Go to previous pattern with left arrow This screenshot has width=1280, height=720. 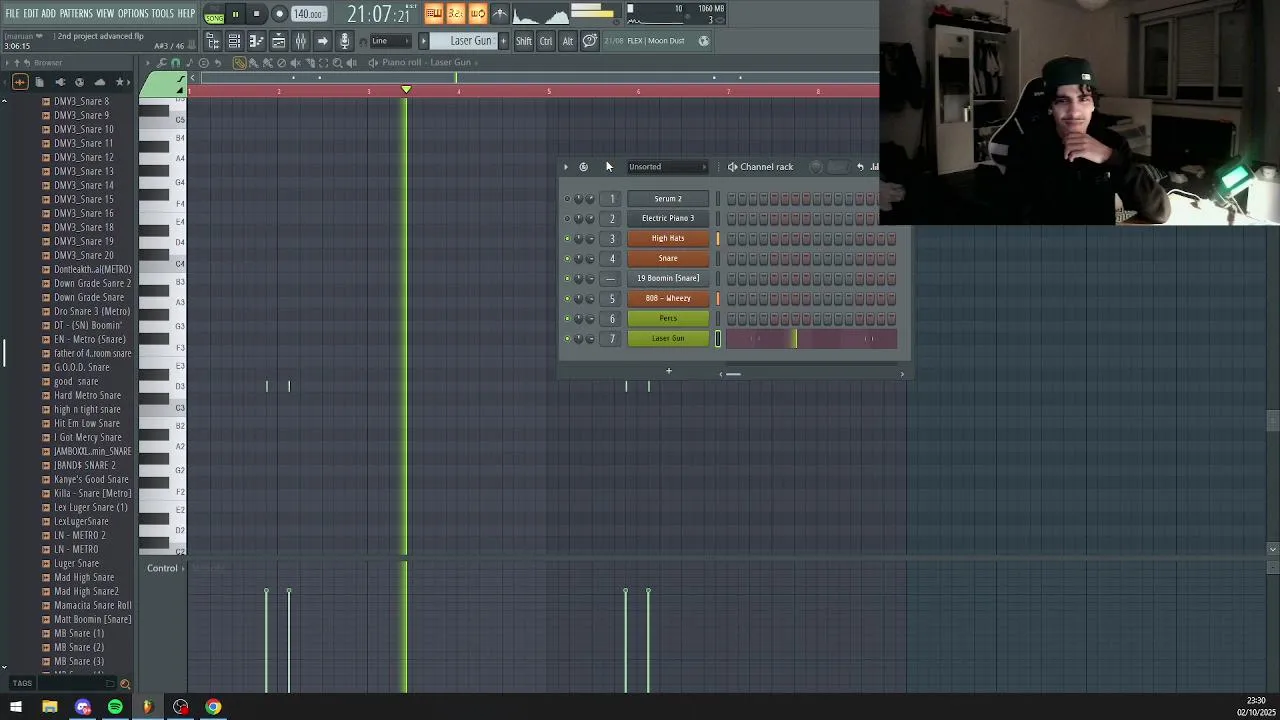click(423, 41)
